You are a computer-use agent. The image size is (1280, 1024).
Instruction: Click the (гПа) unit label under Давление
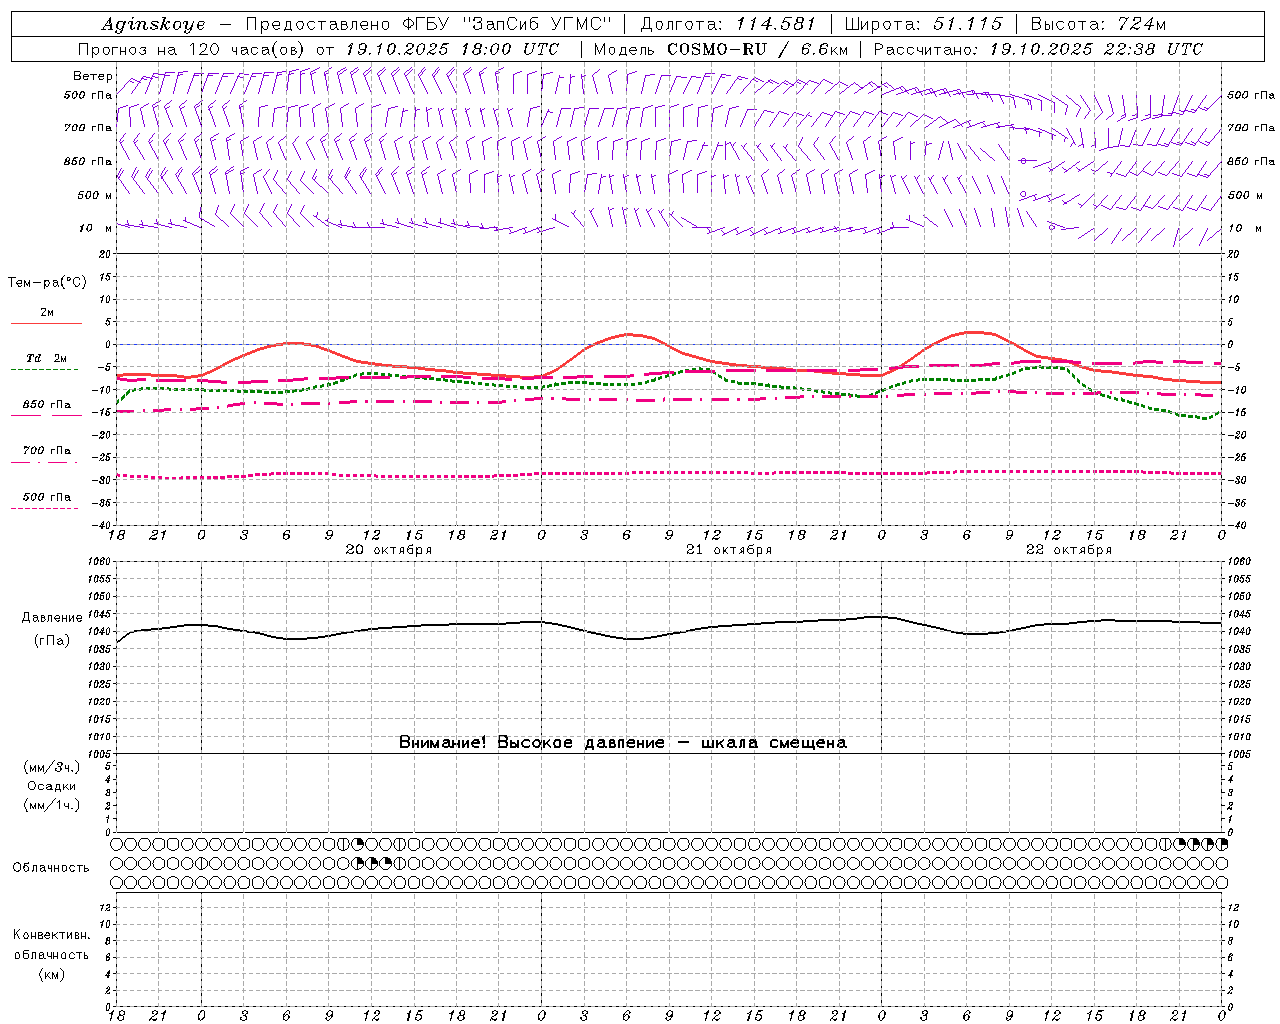[52, 641]
